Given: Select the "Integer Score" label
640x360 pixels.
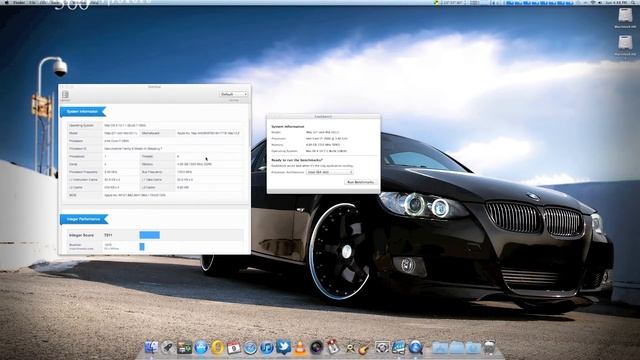Looking at the screenshot, I should click(81, 236).
